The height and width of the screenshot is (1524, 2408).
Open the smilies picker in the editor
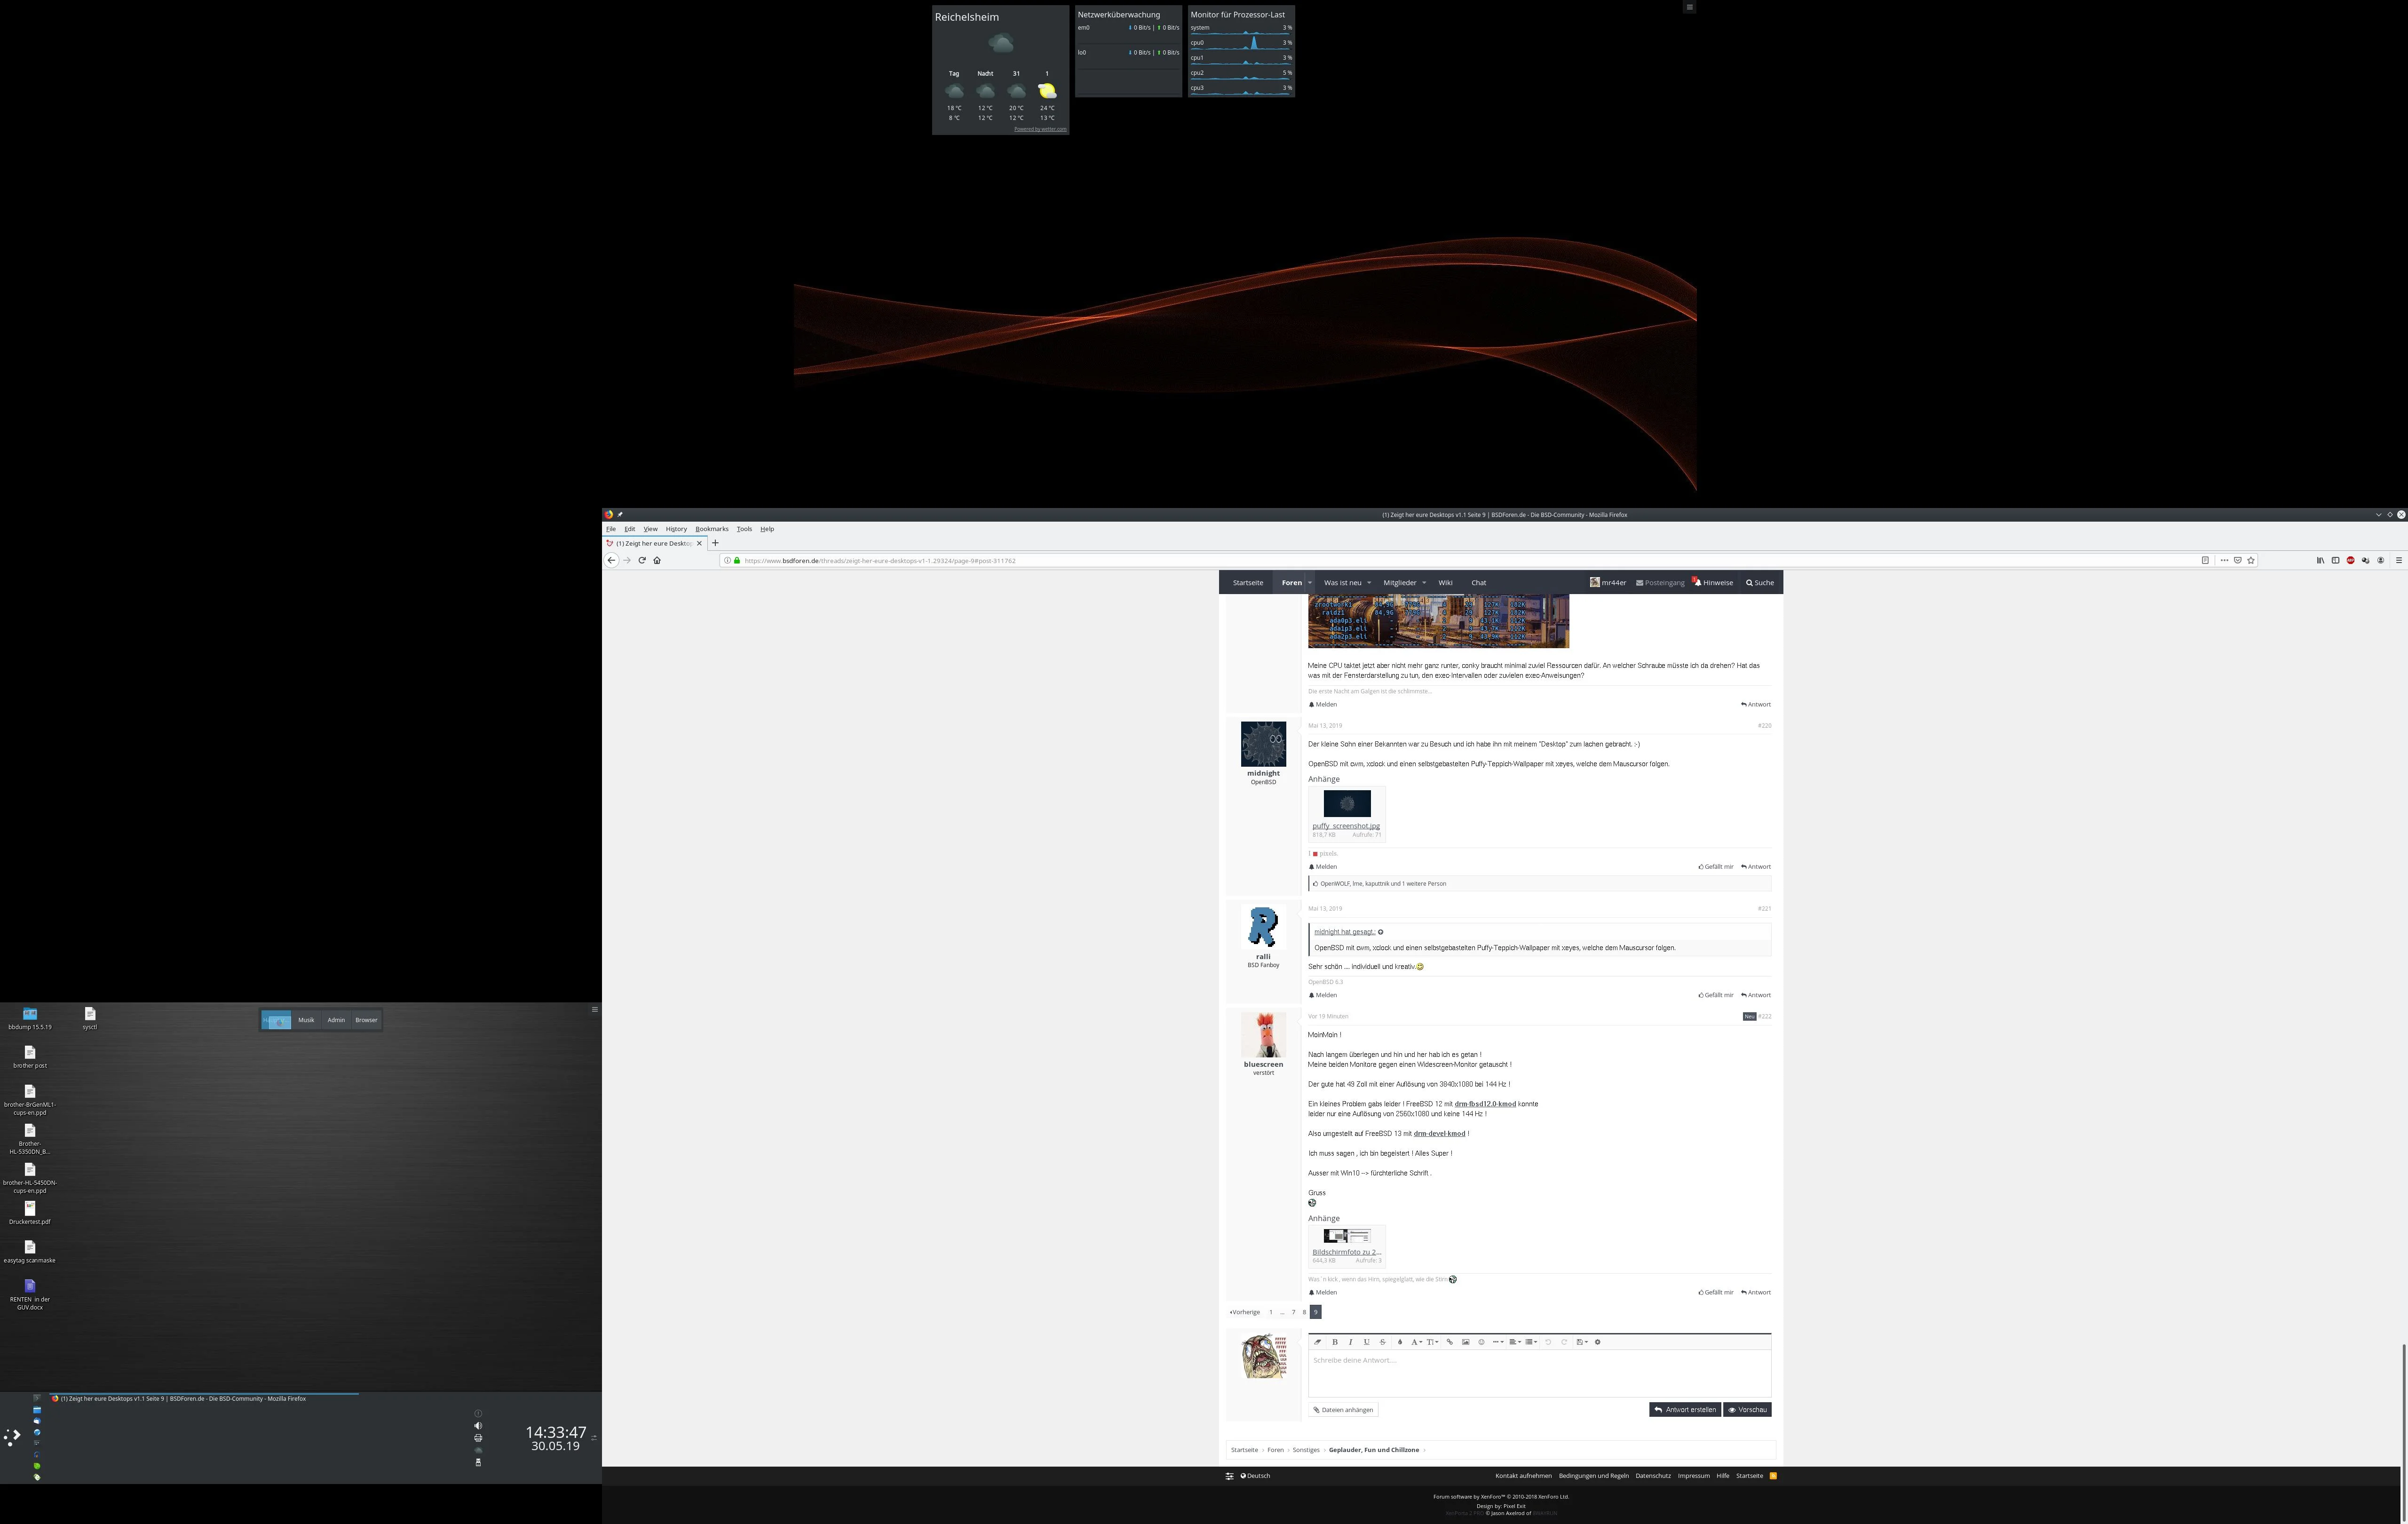pyautogui.click(x=1482, y=1342)
